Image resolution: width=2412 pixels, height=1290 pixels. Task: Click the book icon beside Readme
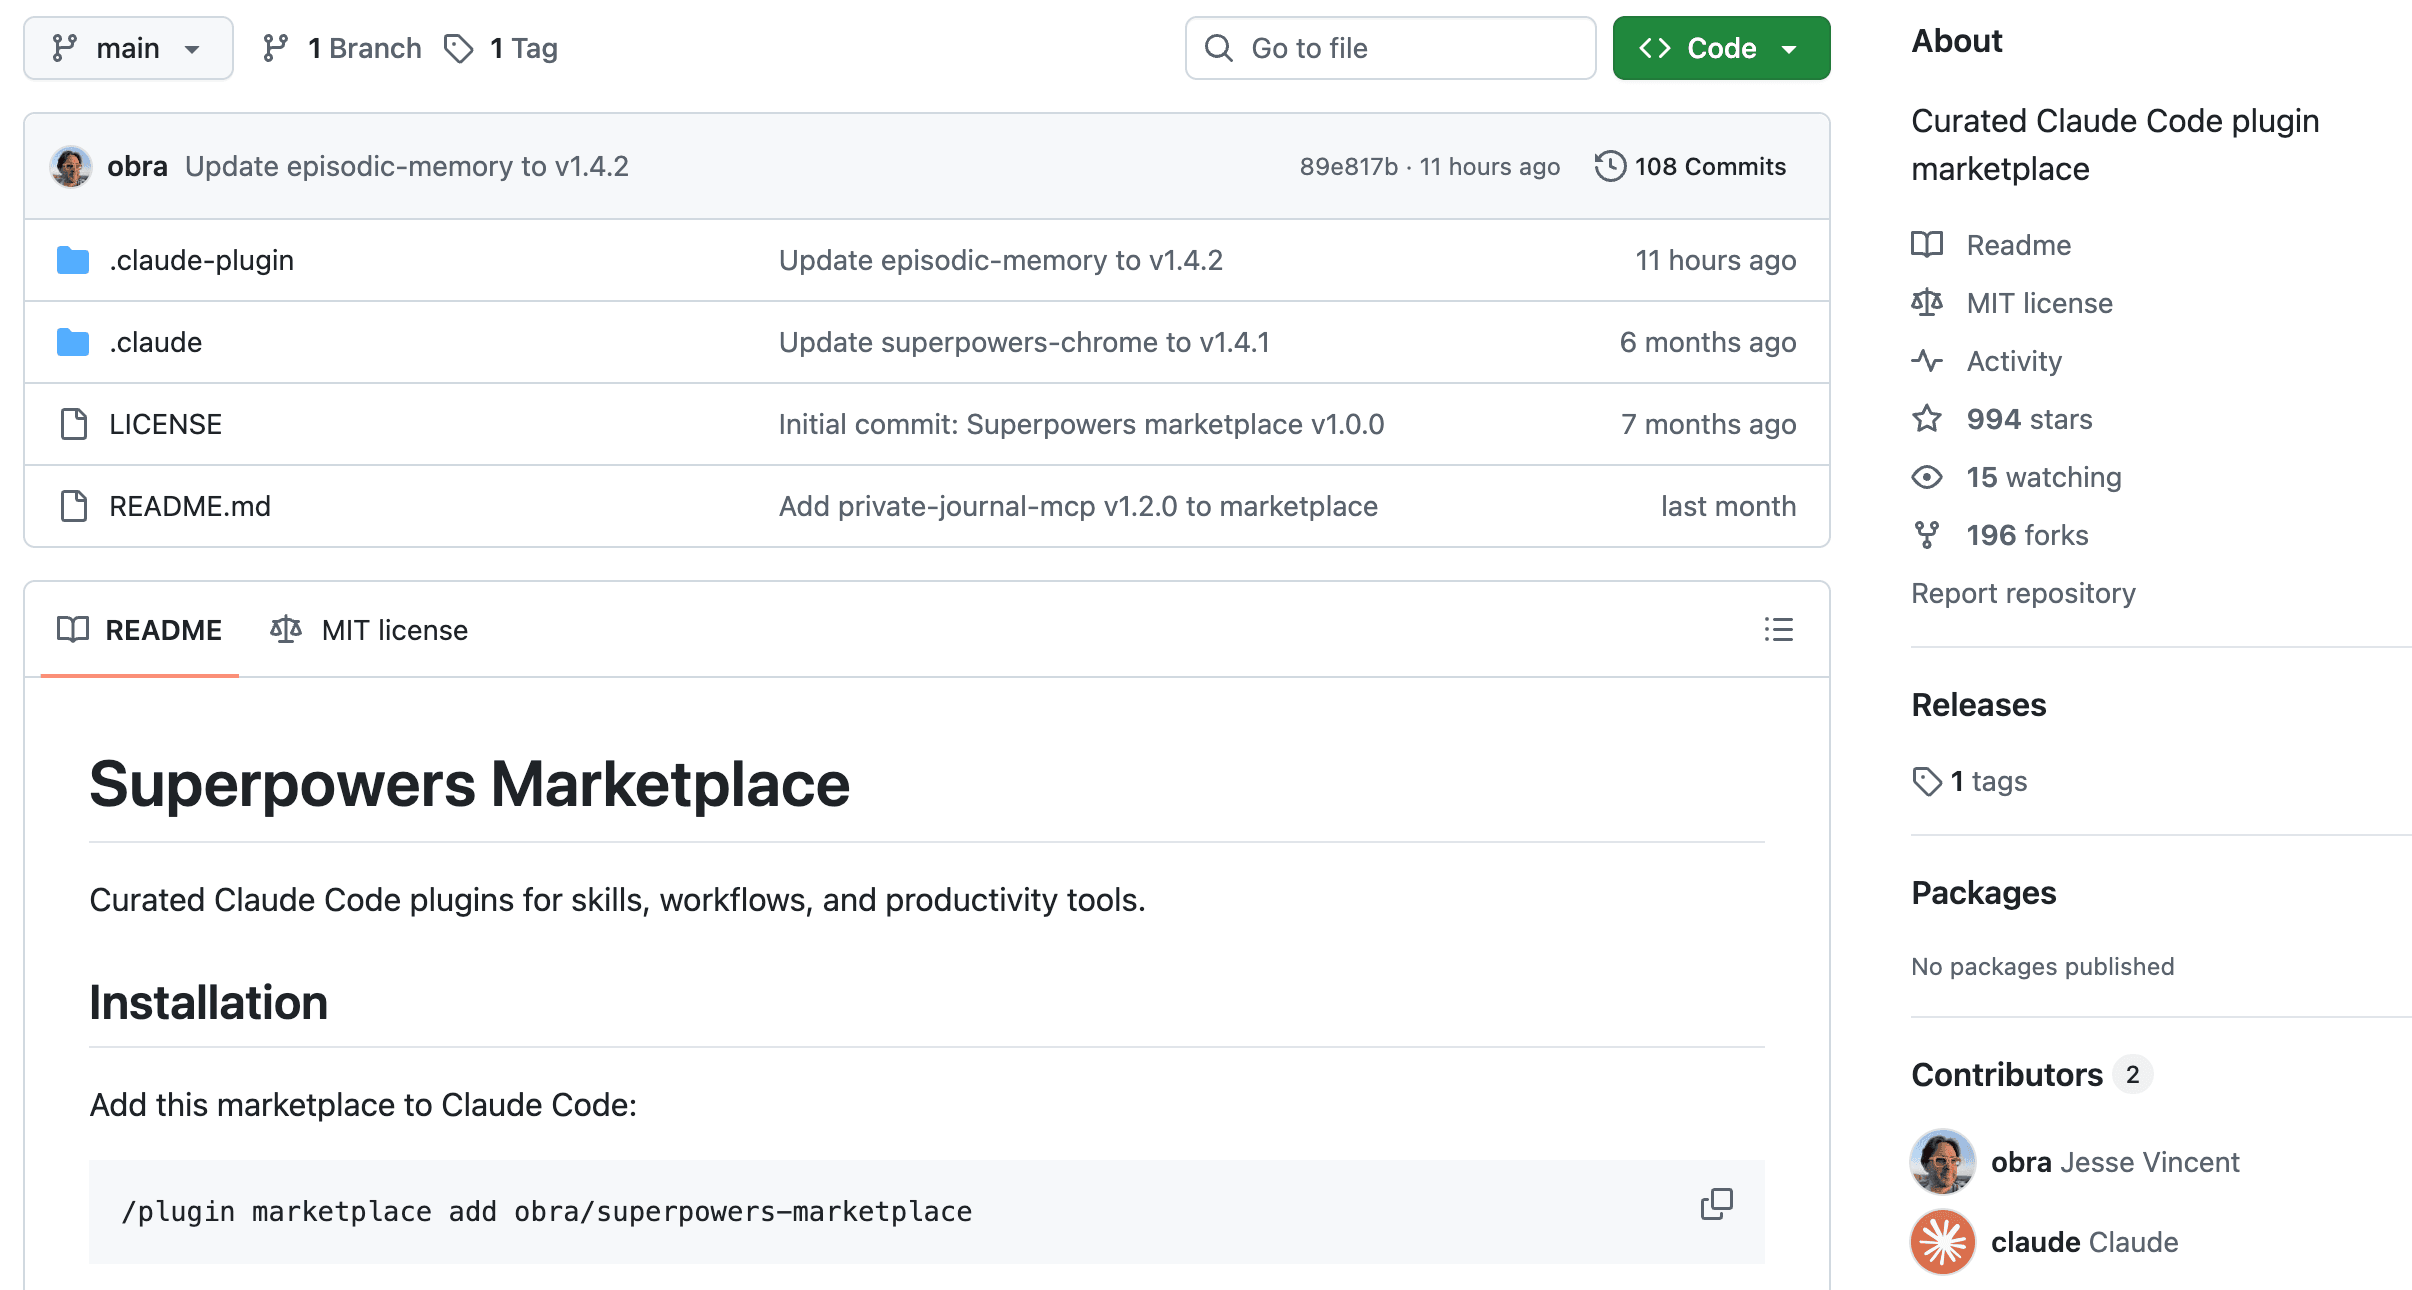click(x=1927, y=245)
